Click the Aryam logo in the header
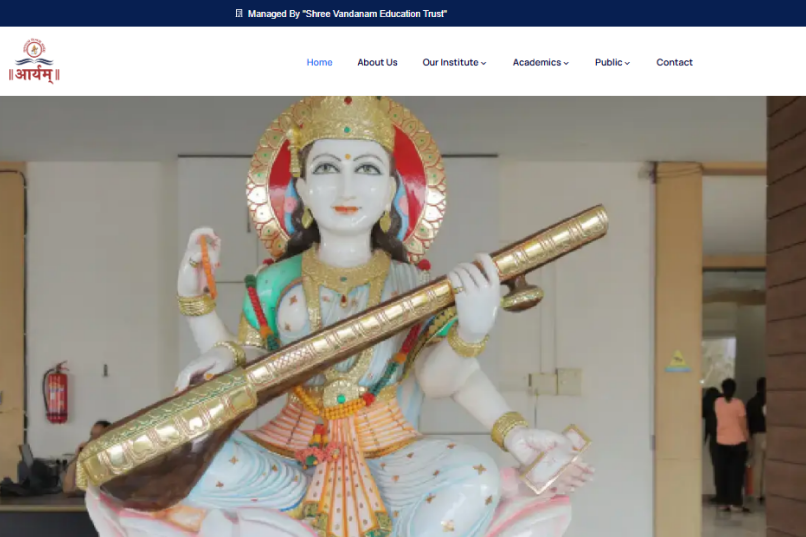 pyautogui.click(x=35, y=61)
